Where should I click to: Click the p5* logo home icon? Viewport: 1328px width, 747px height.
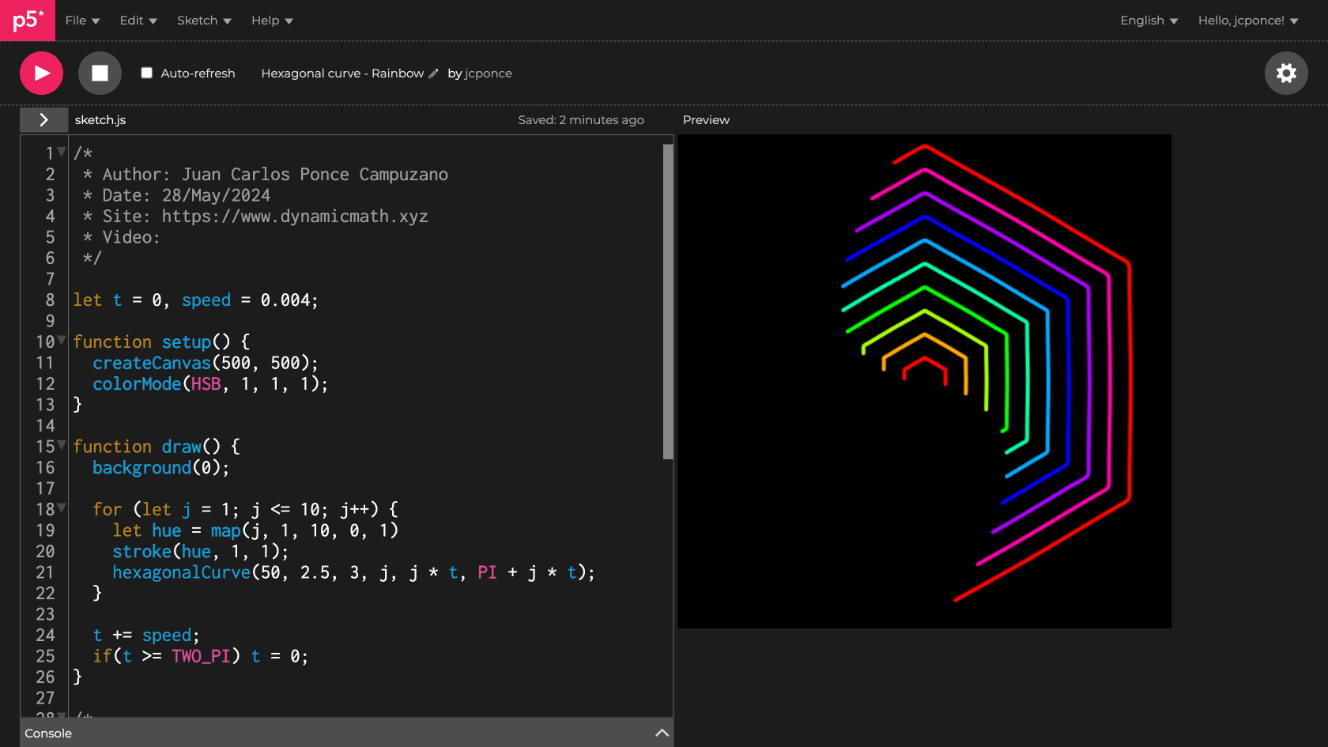(x=27, y=20)
